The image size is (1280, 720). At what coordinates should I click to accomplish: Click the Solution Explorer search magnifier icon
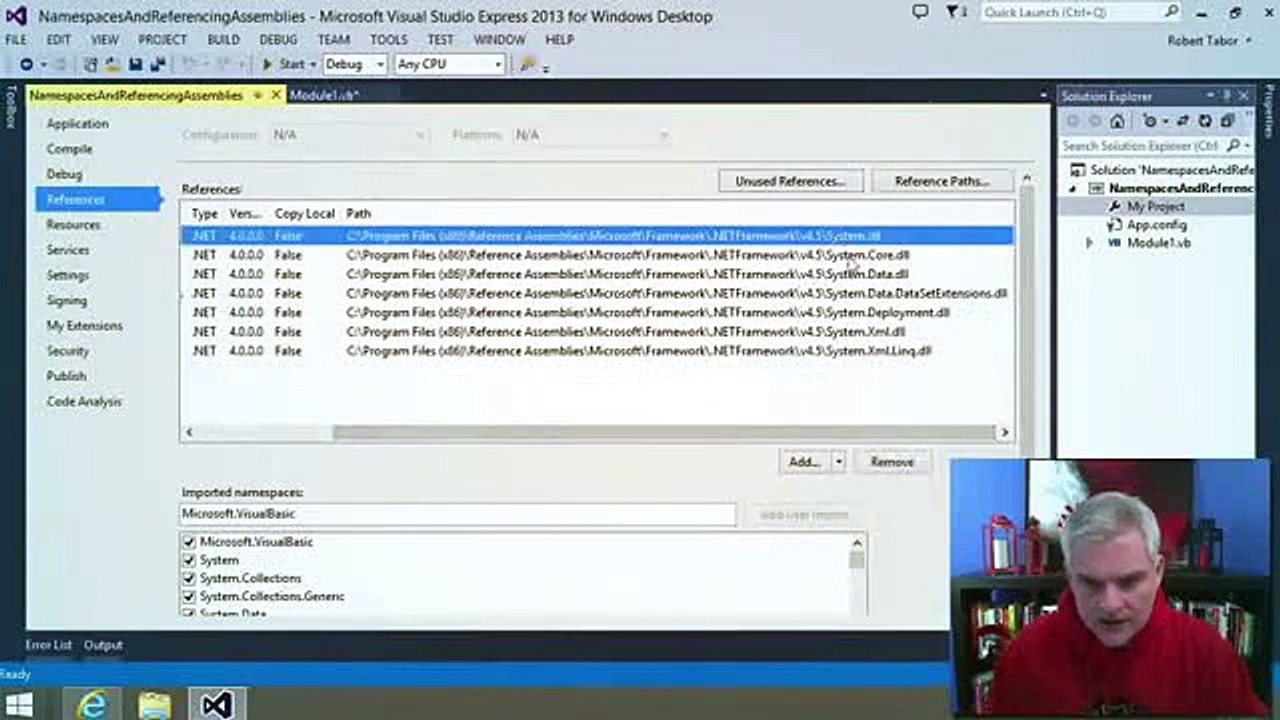(x=1234, y=146)
